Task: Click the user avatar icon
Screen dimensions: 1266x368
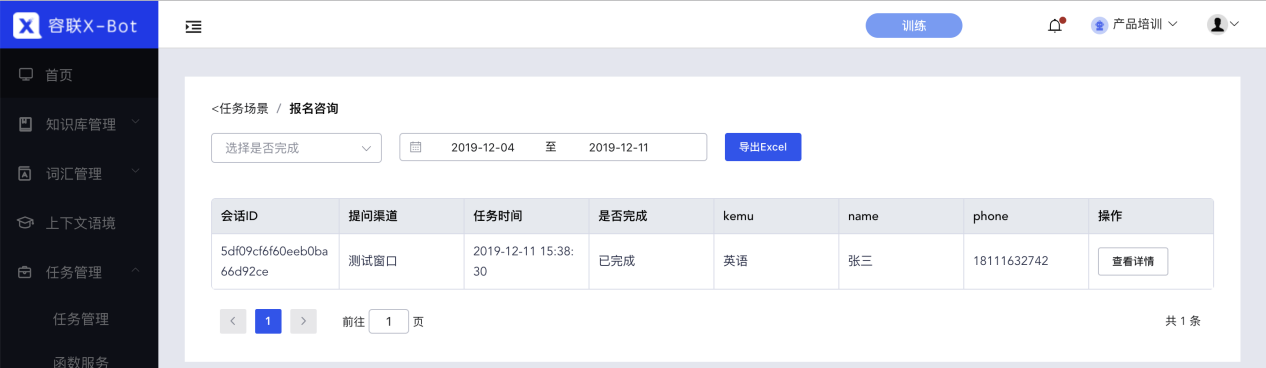Action: click(1217, 24)
